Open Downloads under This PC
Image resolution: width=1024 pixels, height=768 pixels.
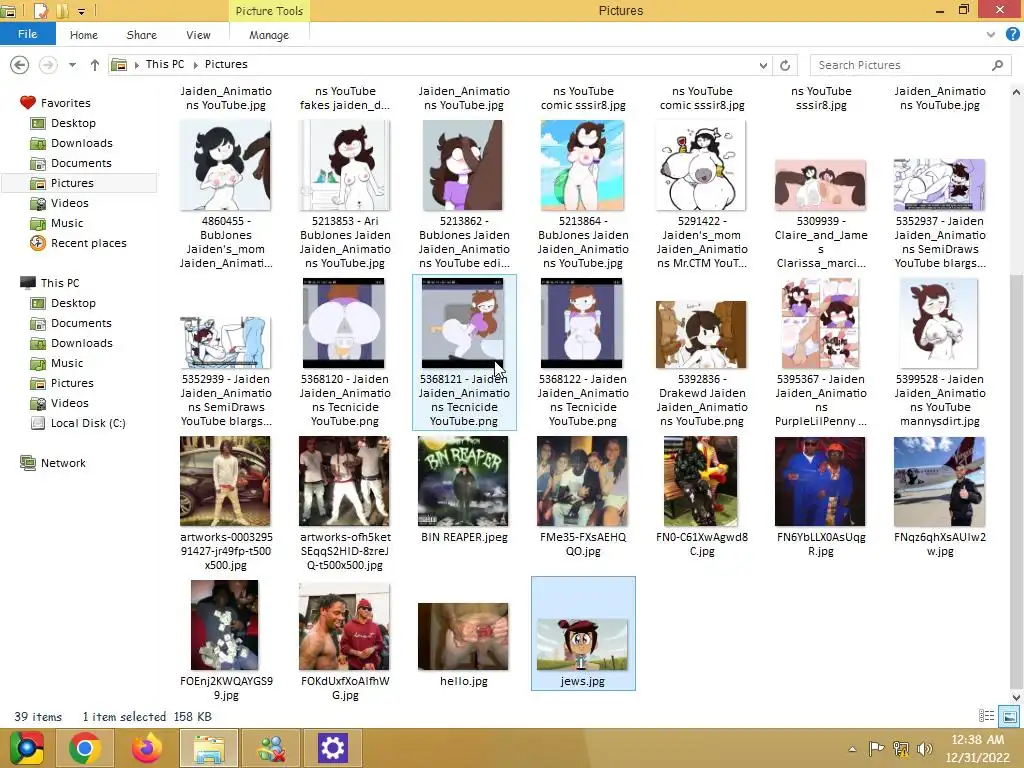click(82, 343)
